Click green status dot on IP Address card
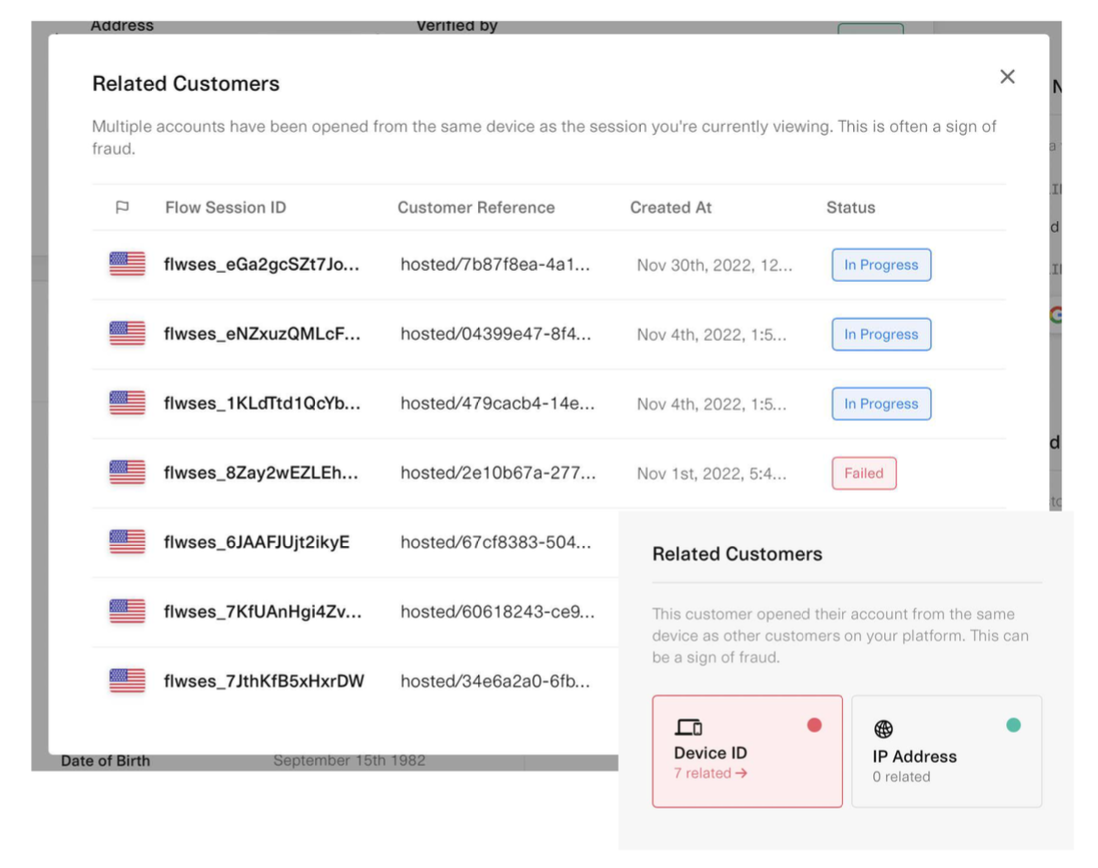 click(x=1013, y=725)
